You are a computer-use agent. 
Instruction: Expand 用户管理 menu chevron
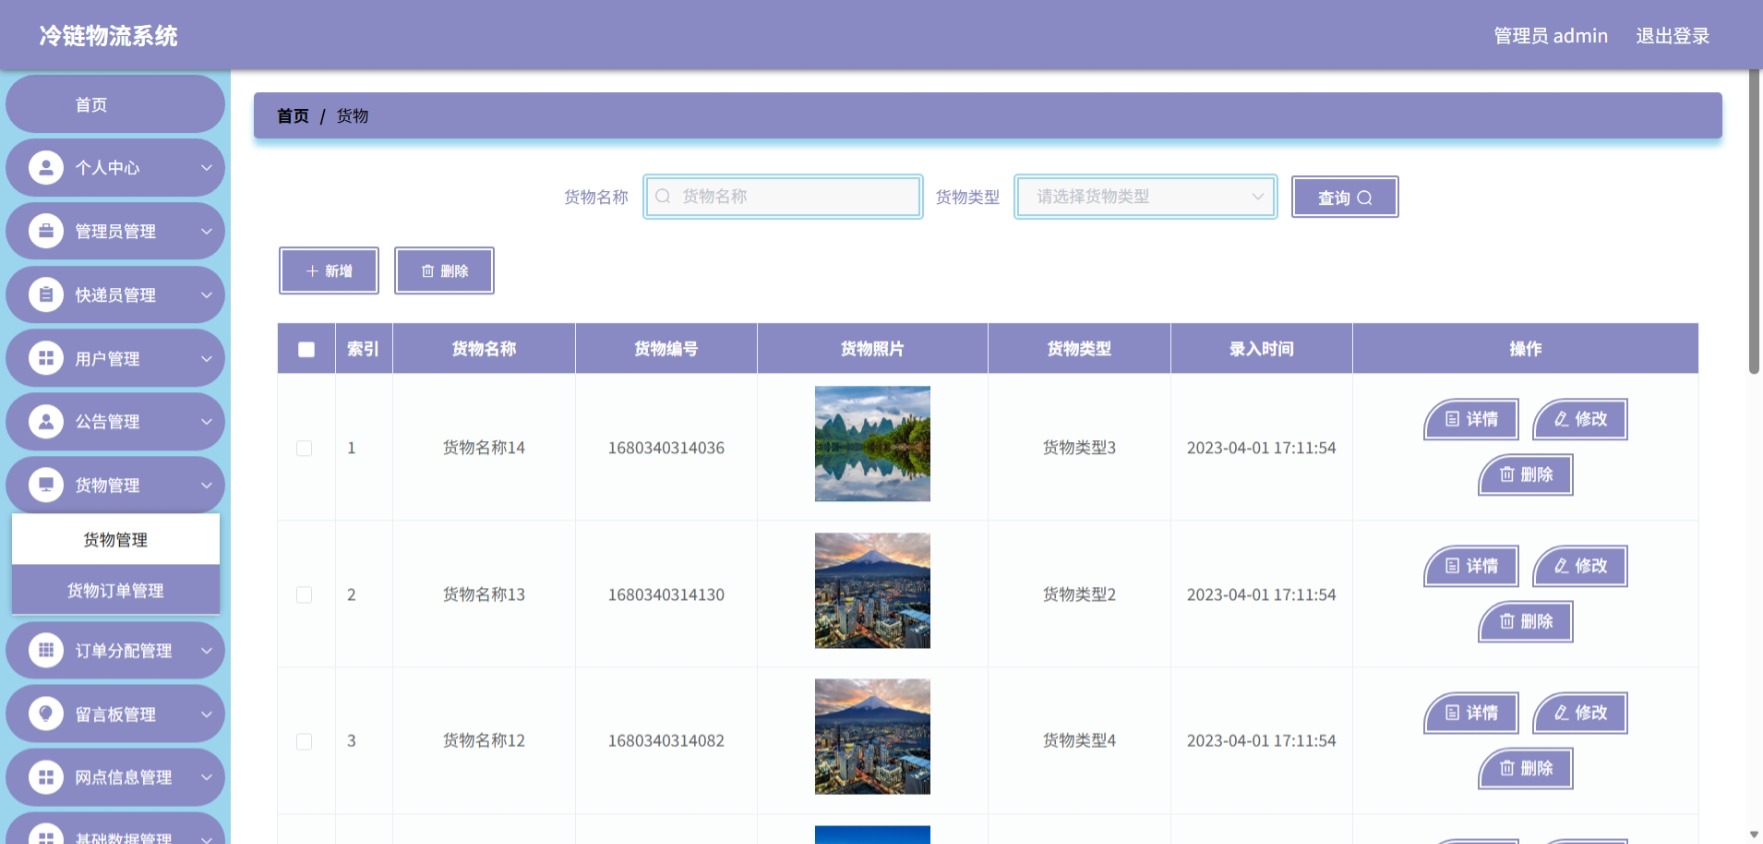point(207,358)
